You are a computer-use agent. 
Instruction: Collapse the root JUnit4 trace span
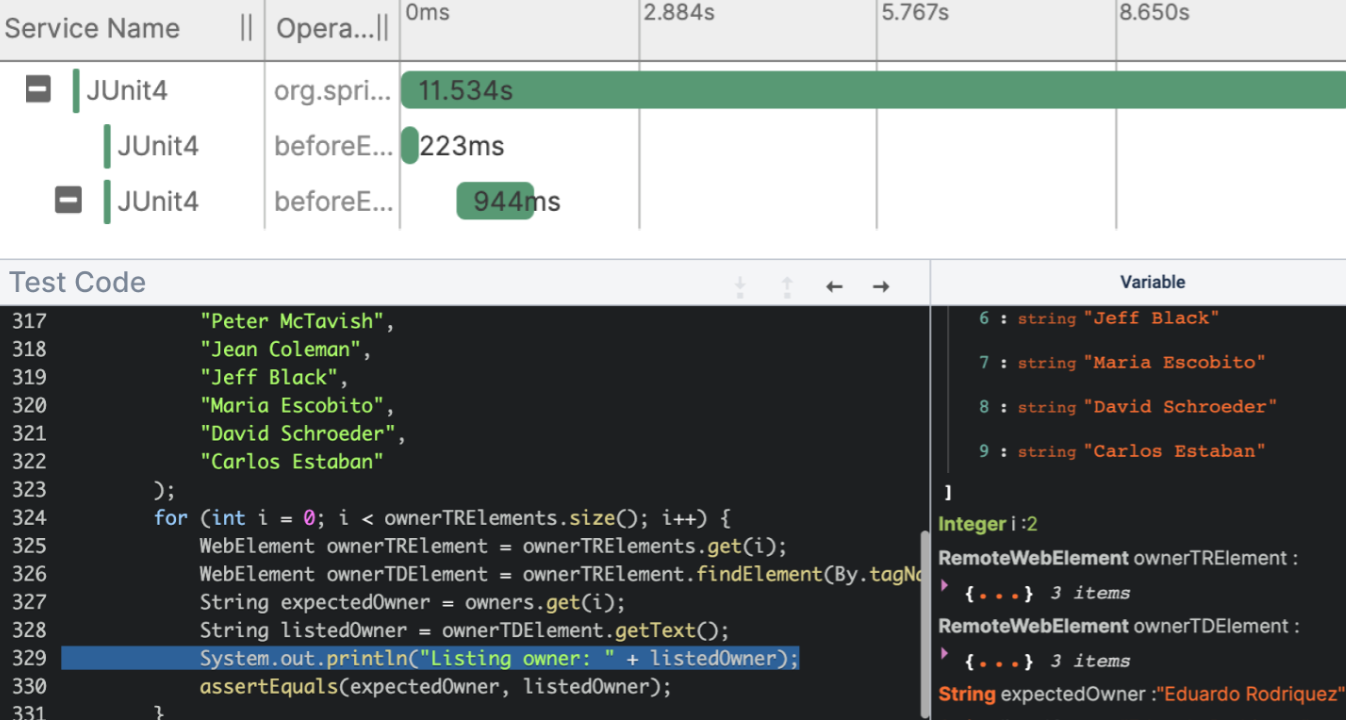[38, 91]
